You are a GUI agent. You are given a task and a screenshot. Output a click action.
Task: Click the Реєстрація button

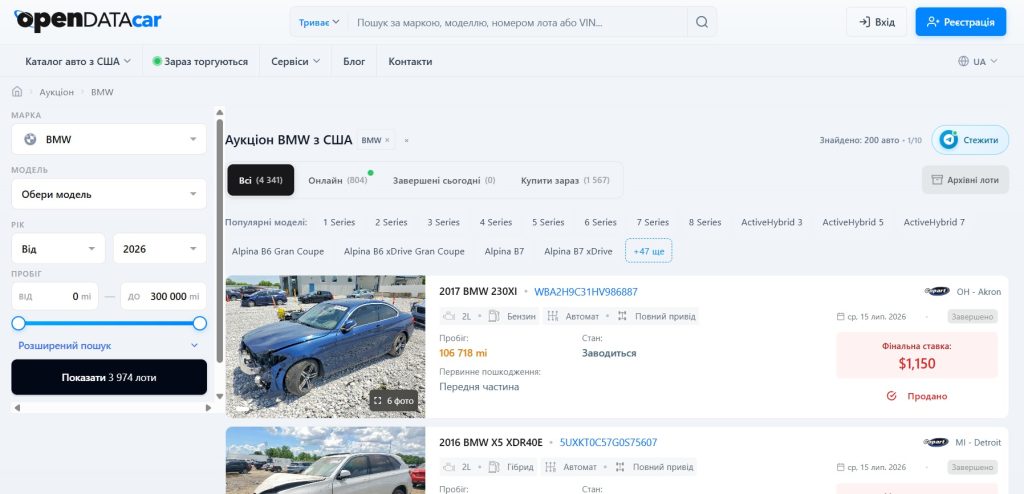coord(961,22)
